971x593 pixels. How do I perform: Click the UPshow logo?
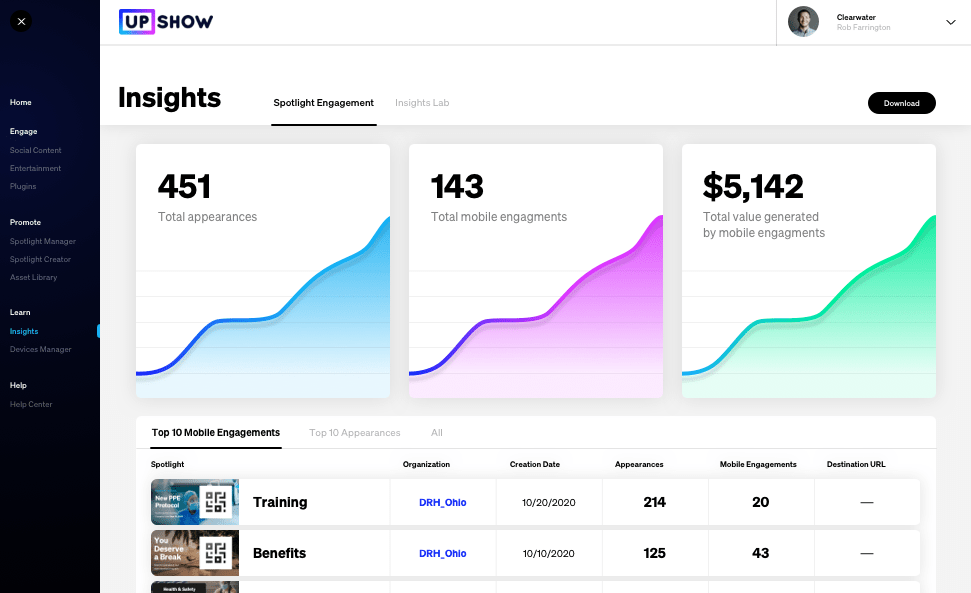[x=166, y=20]
